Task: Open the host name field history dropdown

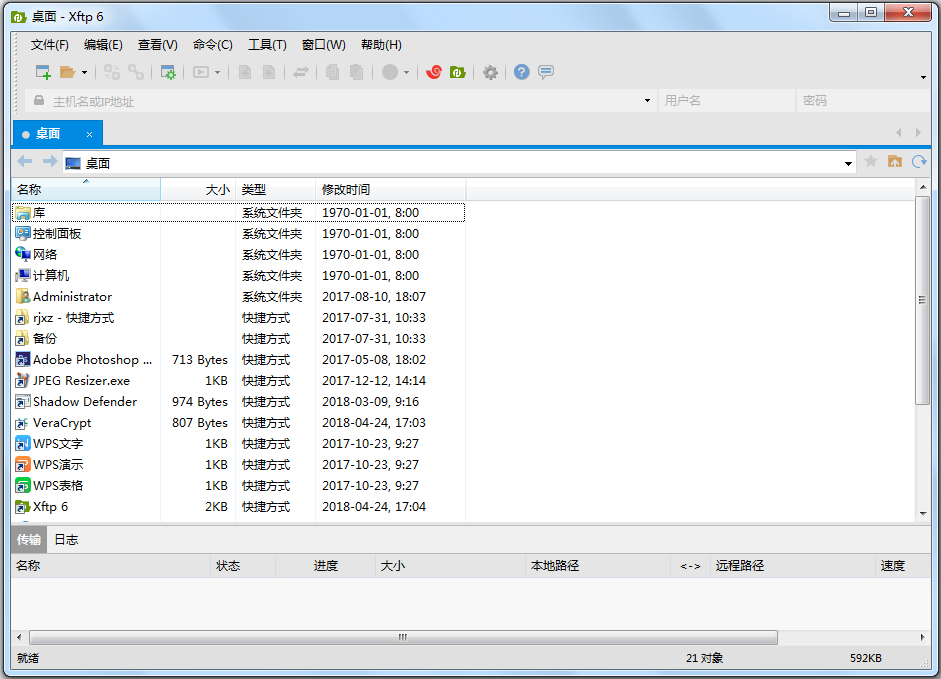Action: pyautogui.click(x=647, y=100)
